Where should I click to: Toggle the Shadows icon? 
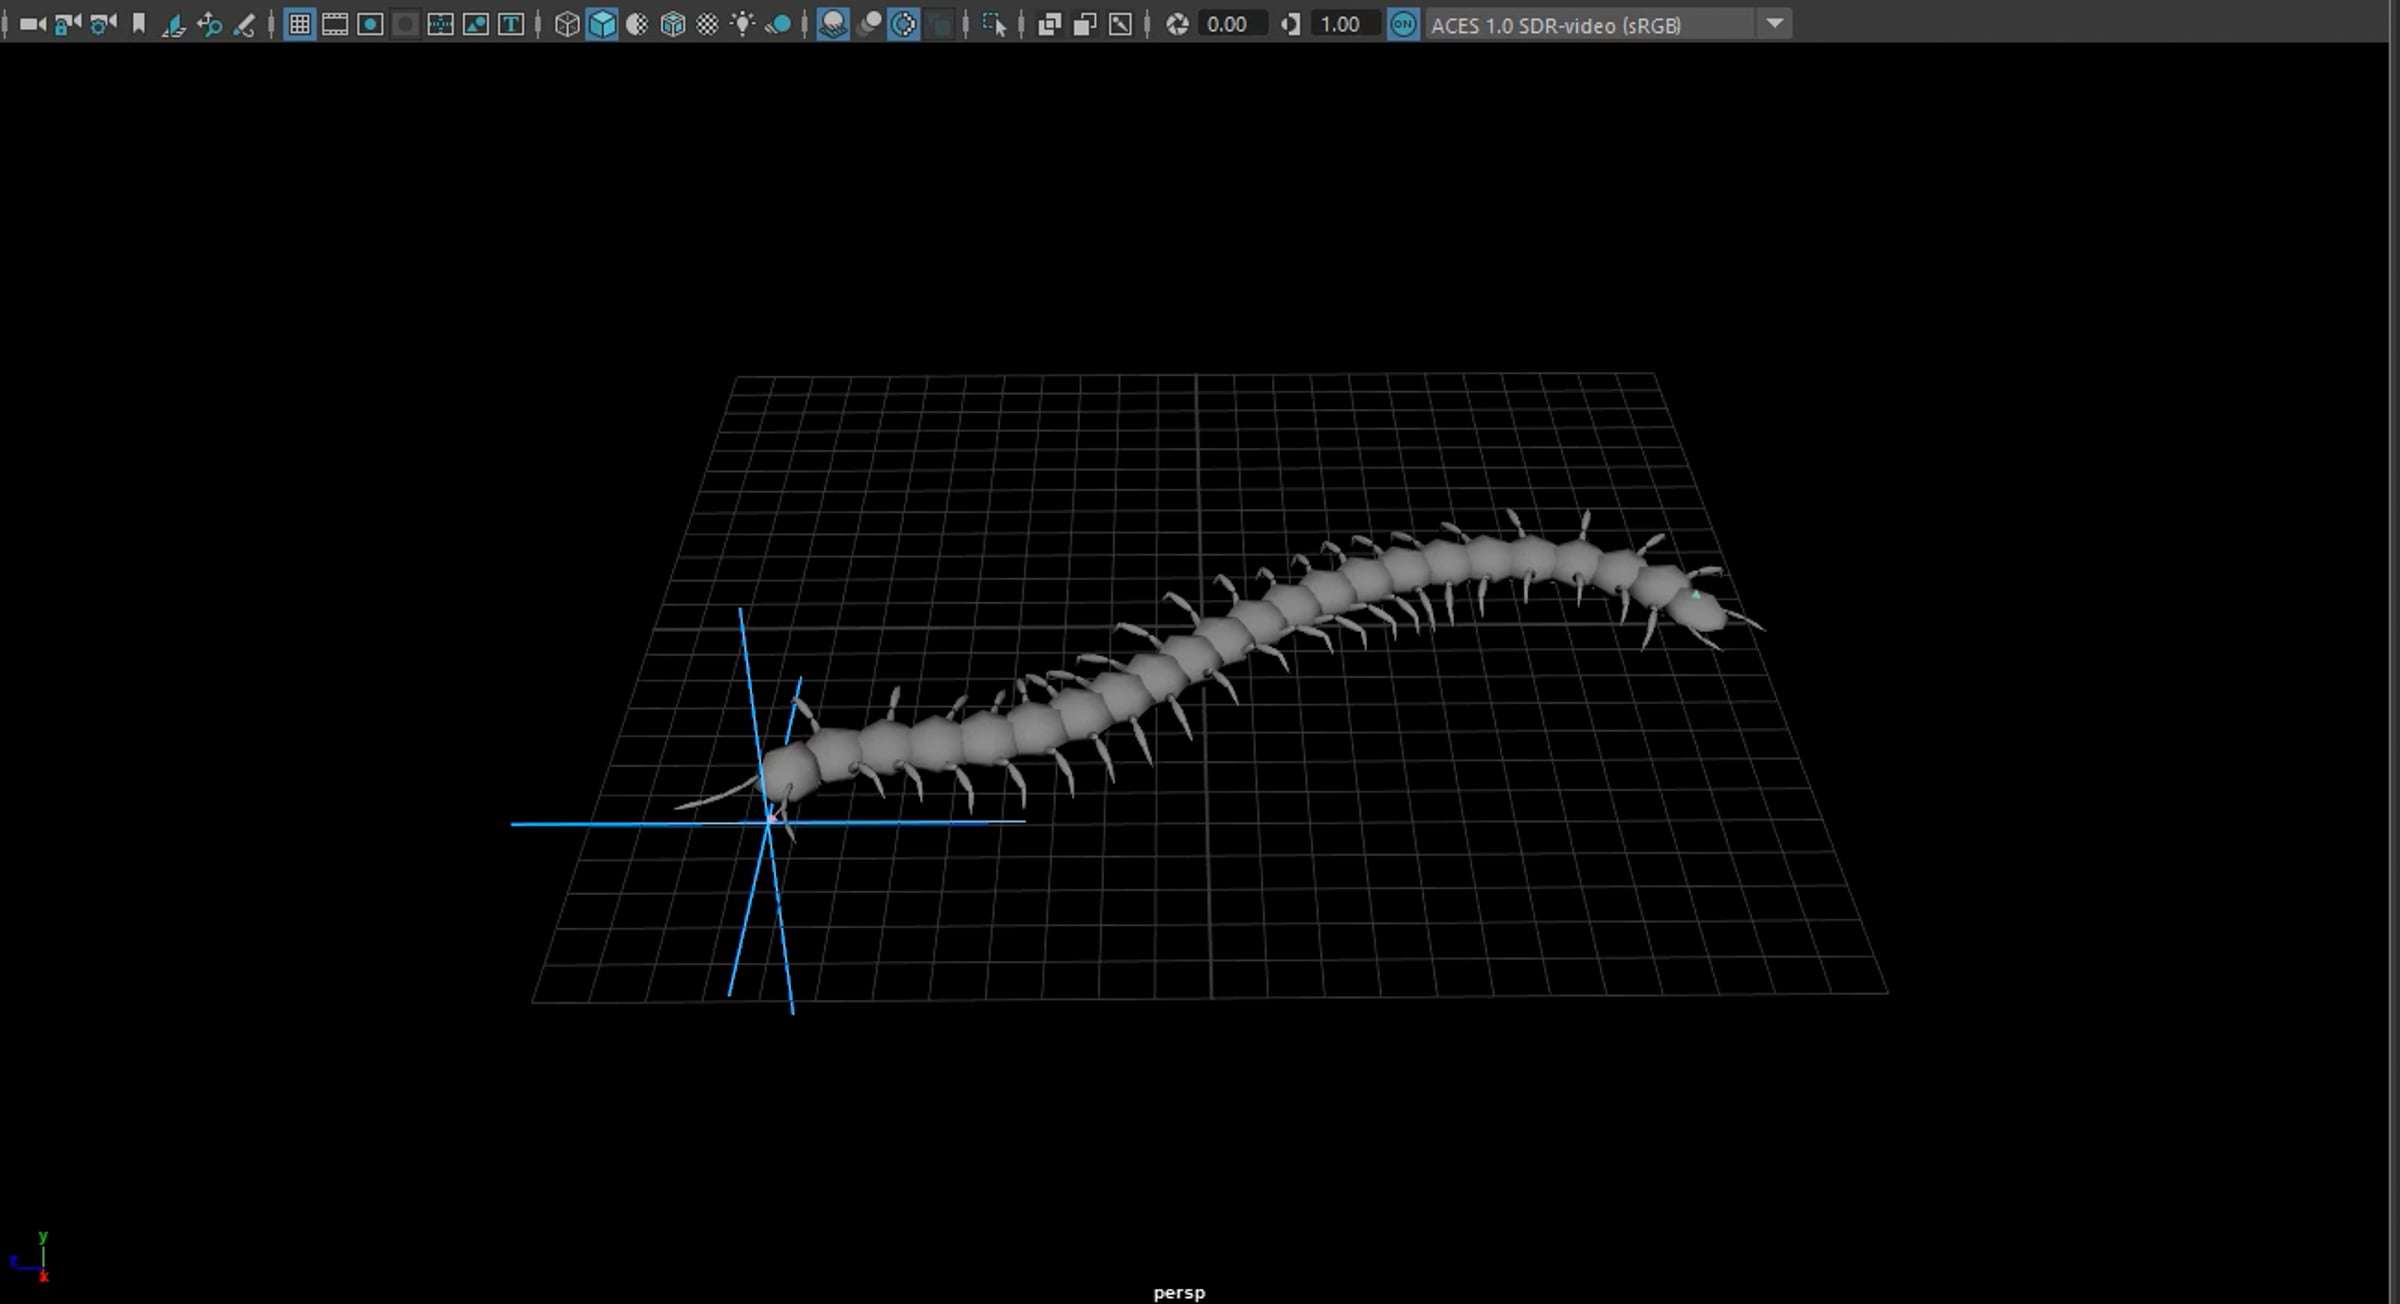click(x=778, y=24)
